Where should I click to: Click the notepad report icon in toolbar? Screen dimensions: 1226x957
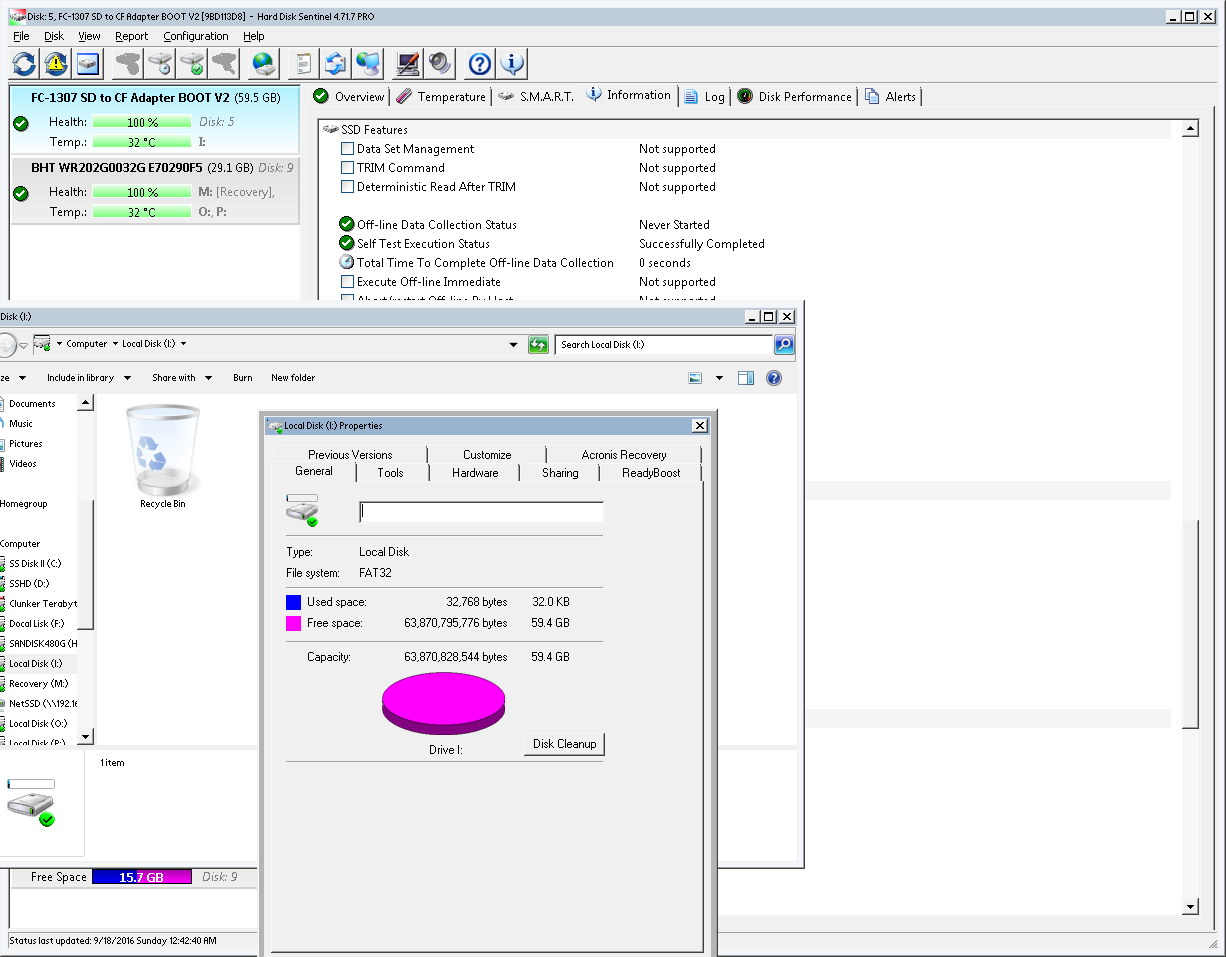302,64
